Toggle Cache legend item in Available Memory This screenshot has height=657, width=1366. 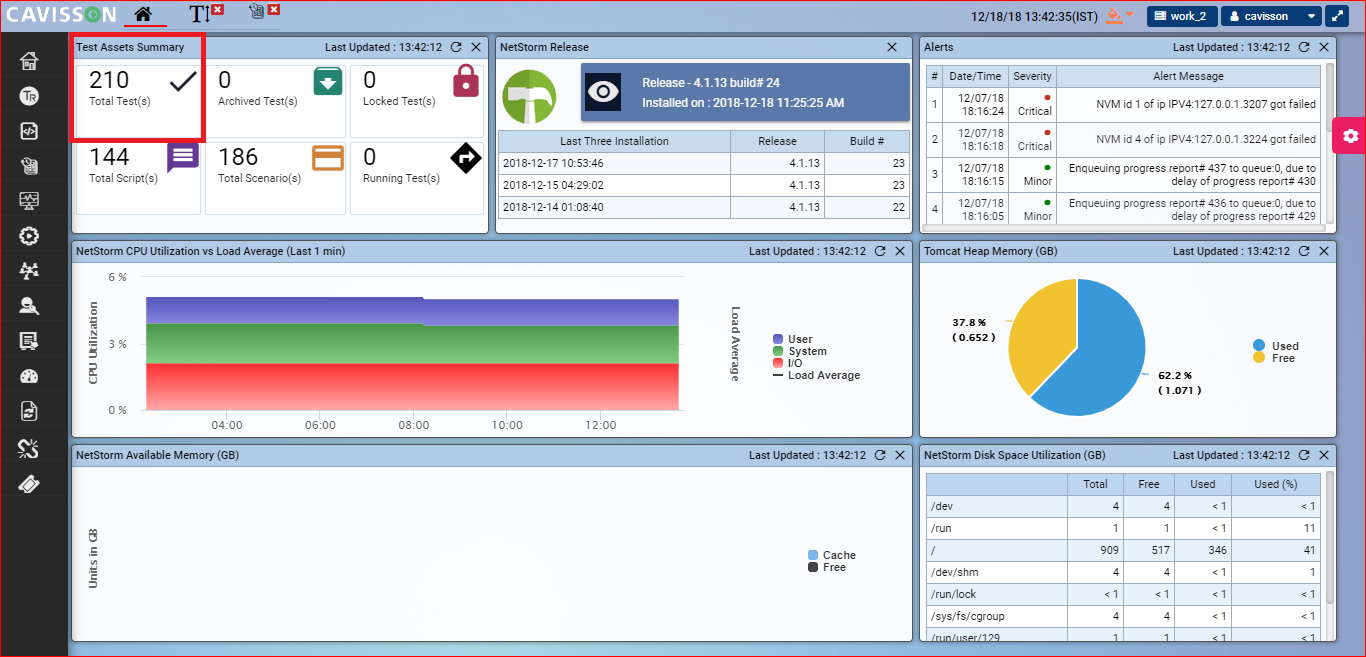tap(832, 555)
